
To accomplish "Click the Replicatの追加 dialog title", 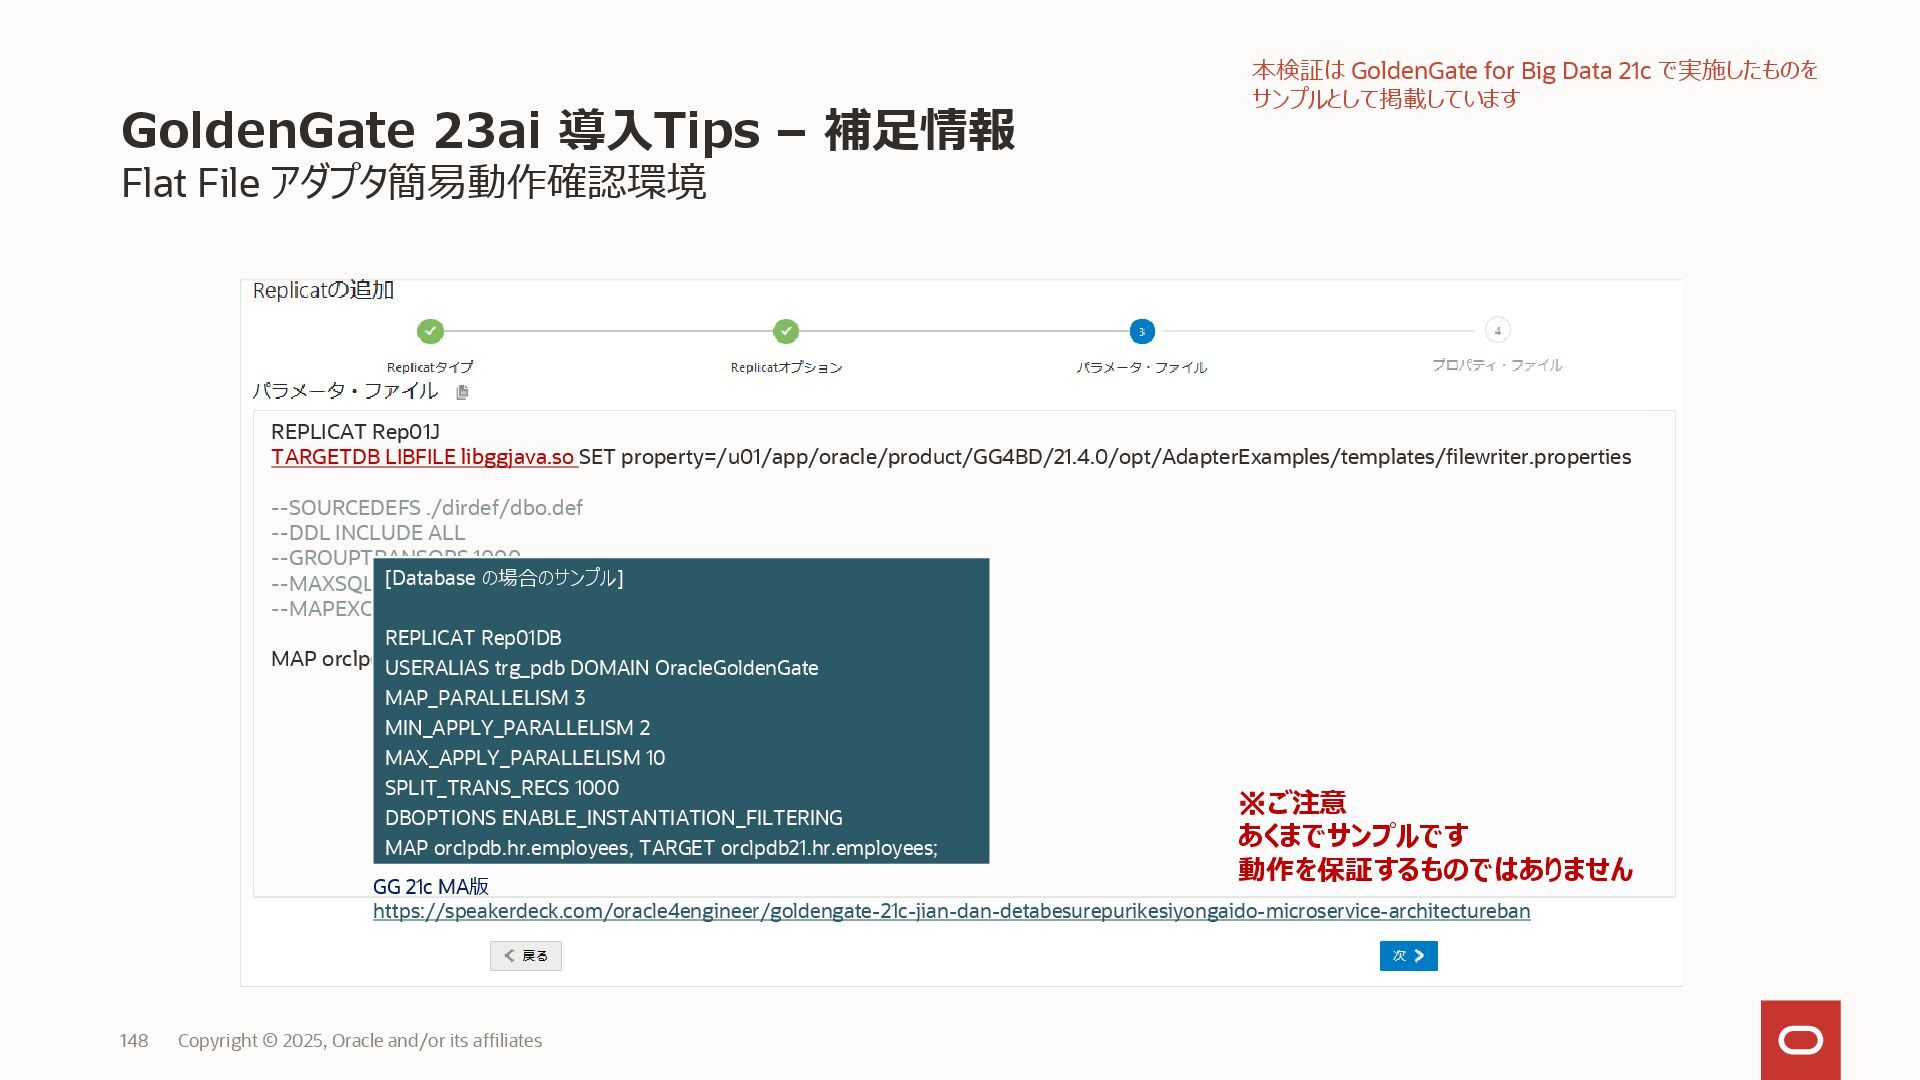I will 323,290.
